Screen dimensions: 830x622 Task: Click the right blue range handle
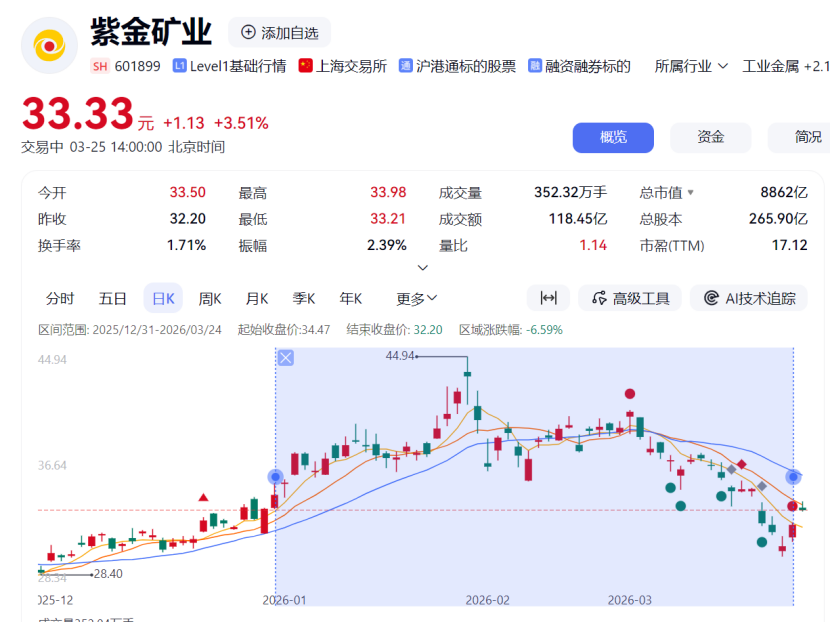coord(793,477)
